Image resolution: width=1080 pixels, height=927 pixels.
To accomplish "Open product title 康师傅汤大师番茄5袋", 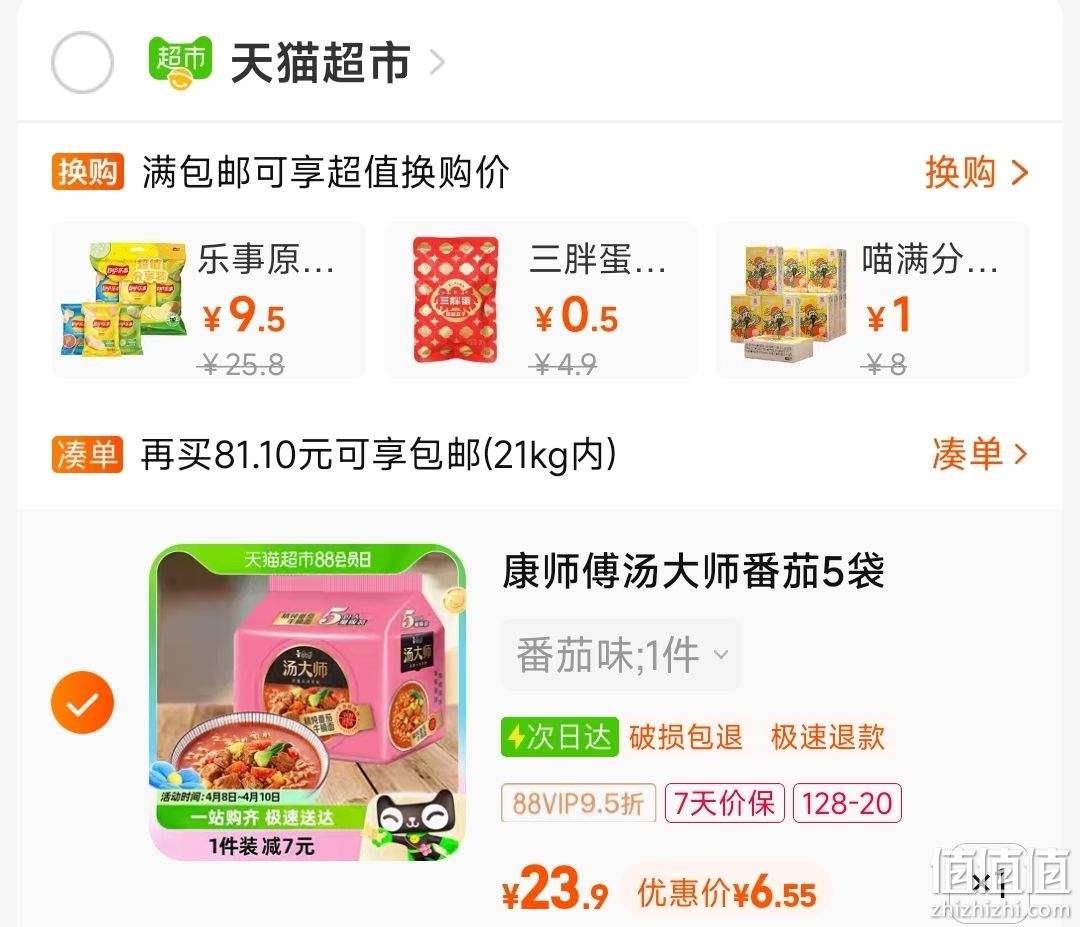I will click(x=693, y=571).
